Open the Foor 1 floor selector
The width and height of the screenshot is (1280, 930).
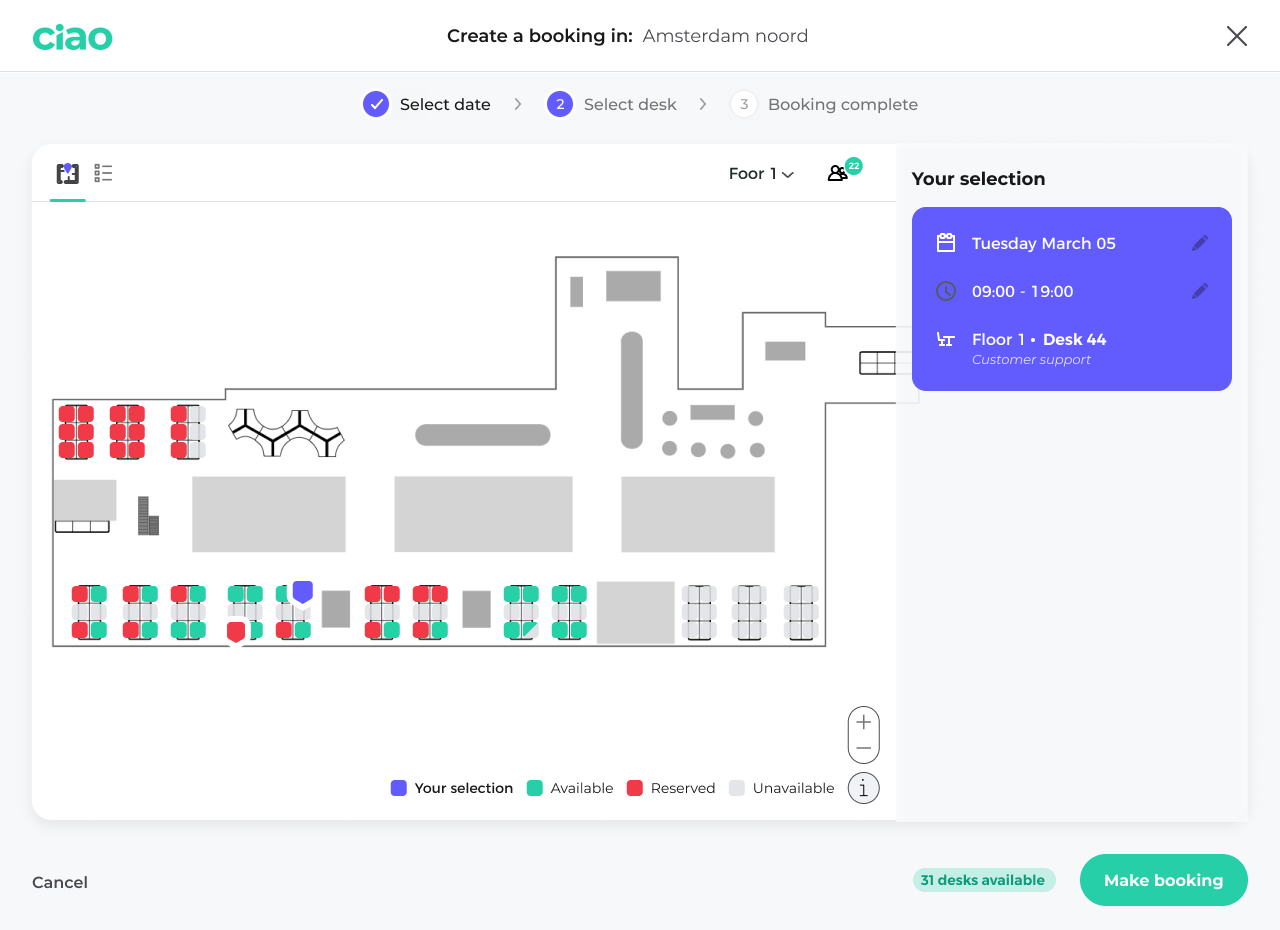point(761,172)
